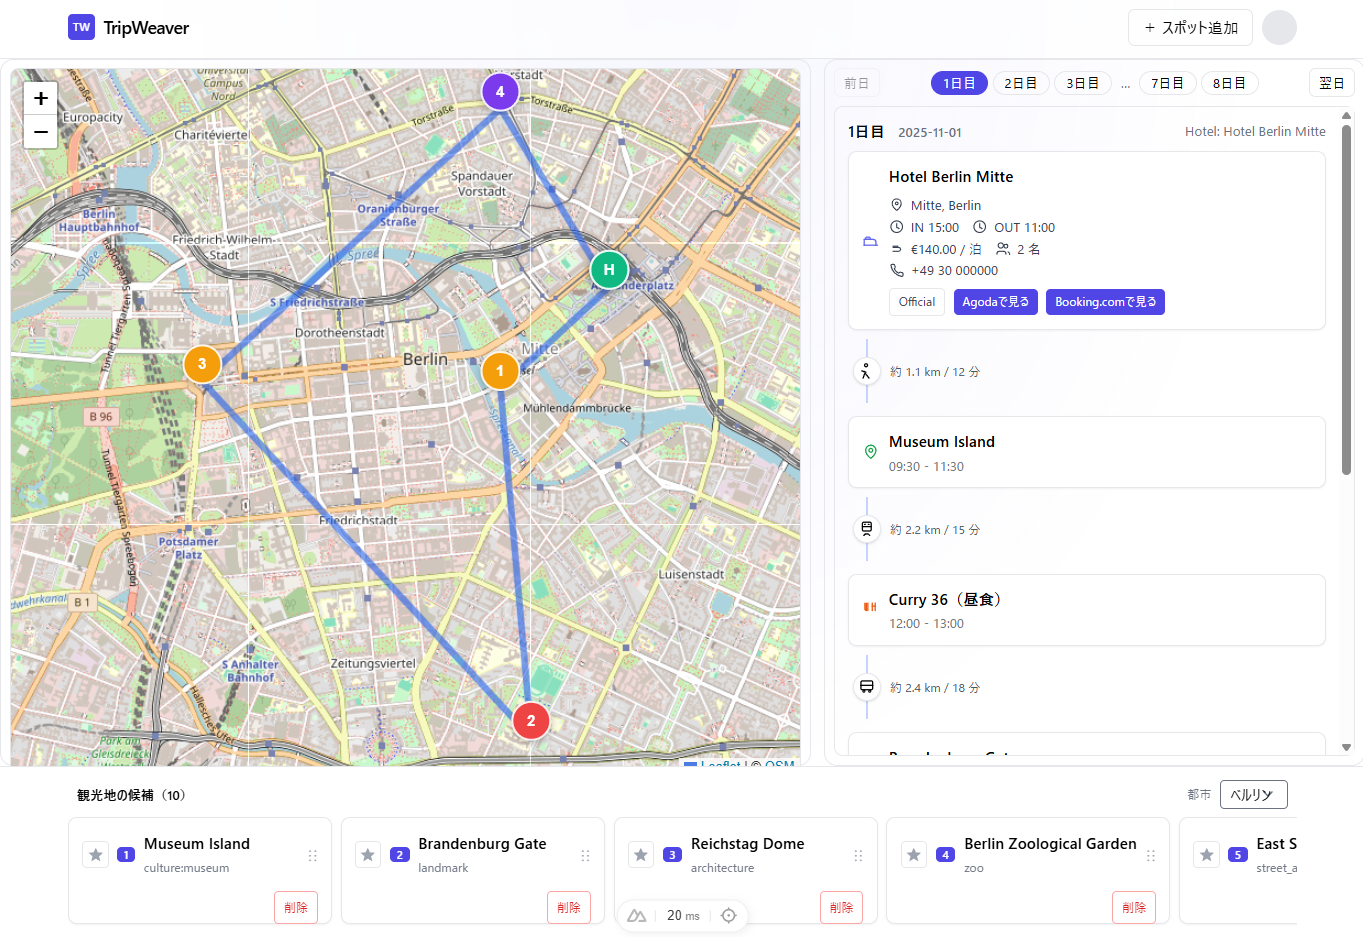Click the walking route icon in itinerary

(866, 372)
